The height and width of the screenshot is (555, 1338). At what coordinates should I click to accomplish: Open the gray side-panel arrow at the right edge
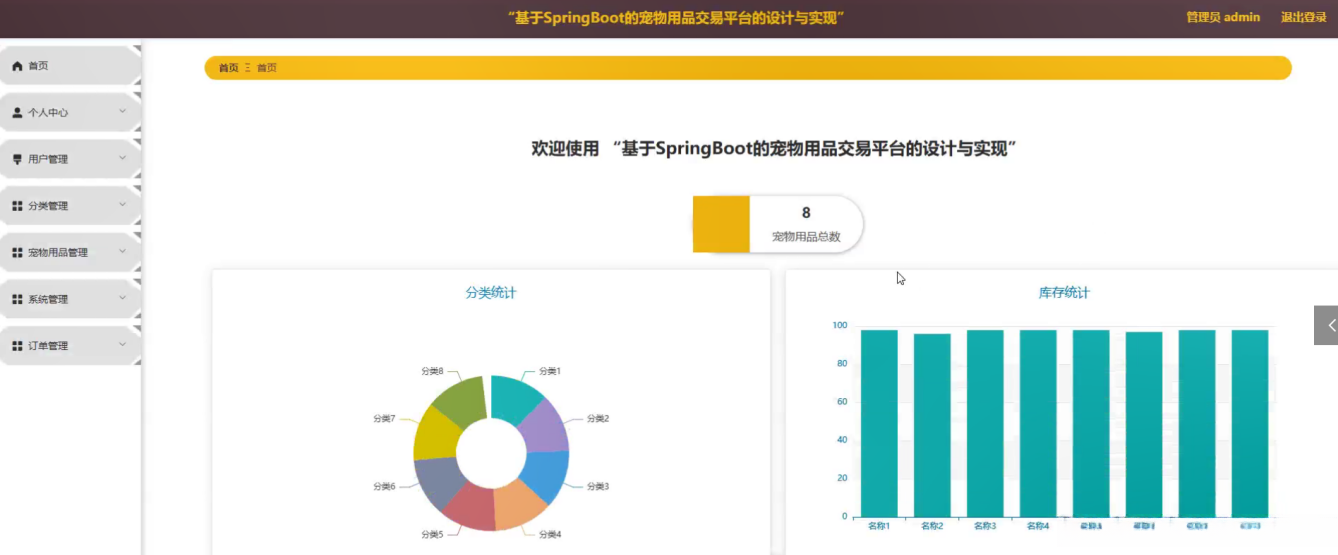click(1326, 325)
